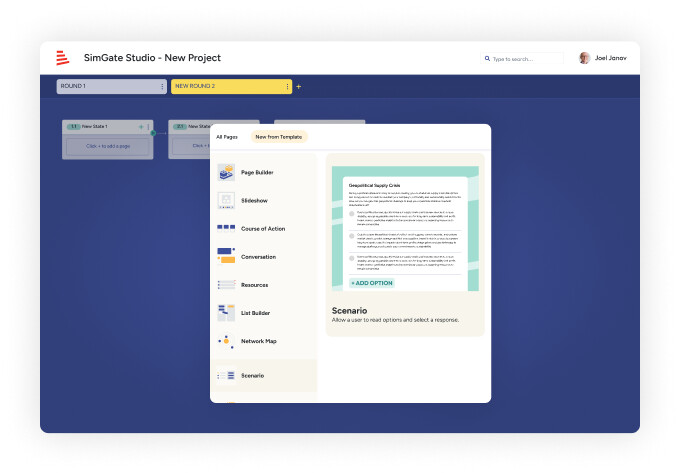
Task: Select second radio option in scenario preview
Action: click(352, 236)
